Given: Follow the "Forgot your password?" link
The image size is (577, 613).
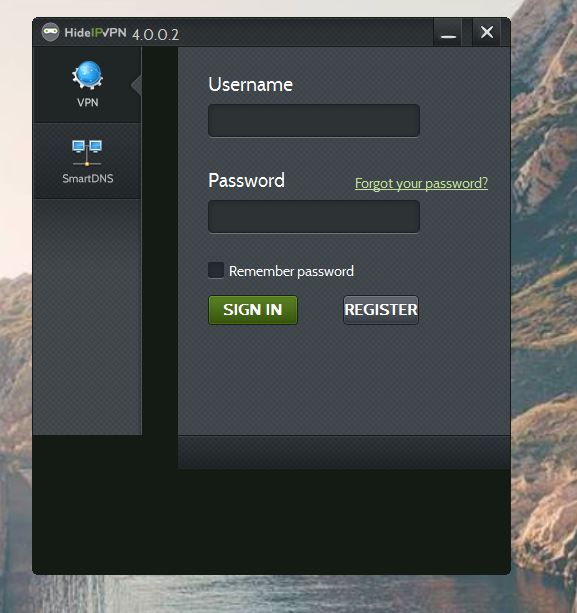Looking at the screenshot, I should click(x=421, y=183).
